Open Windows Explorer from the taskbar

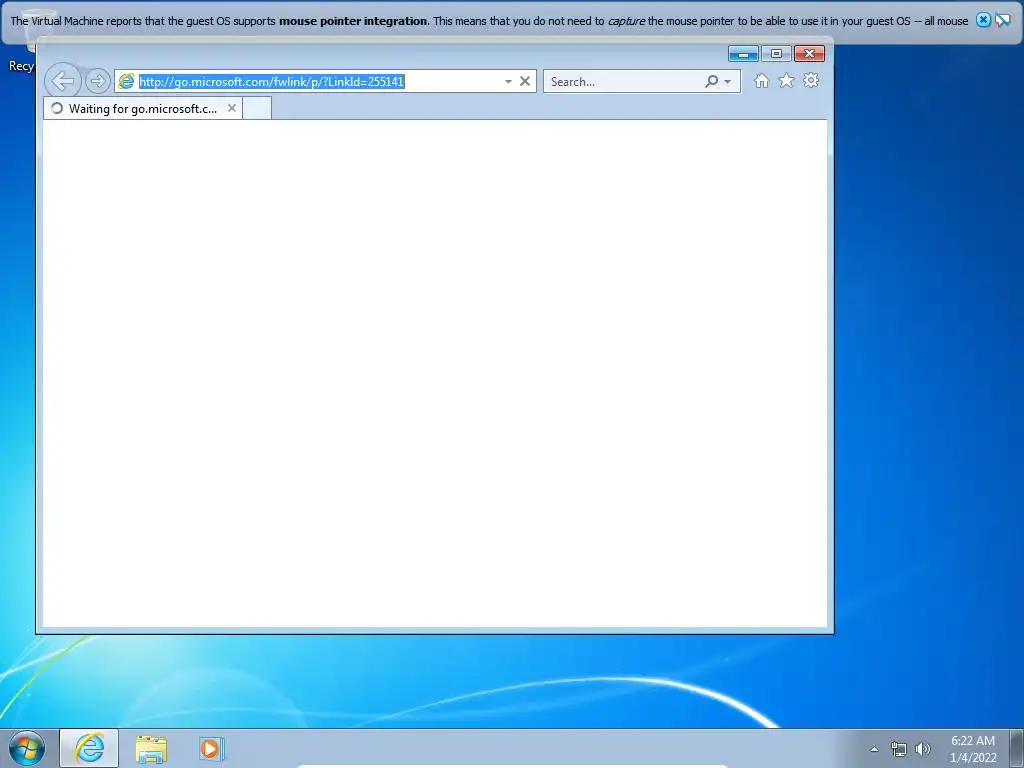pyautogui.click(x=151, y=748)
